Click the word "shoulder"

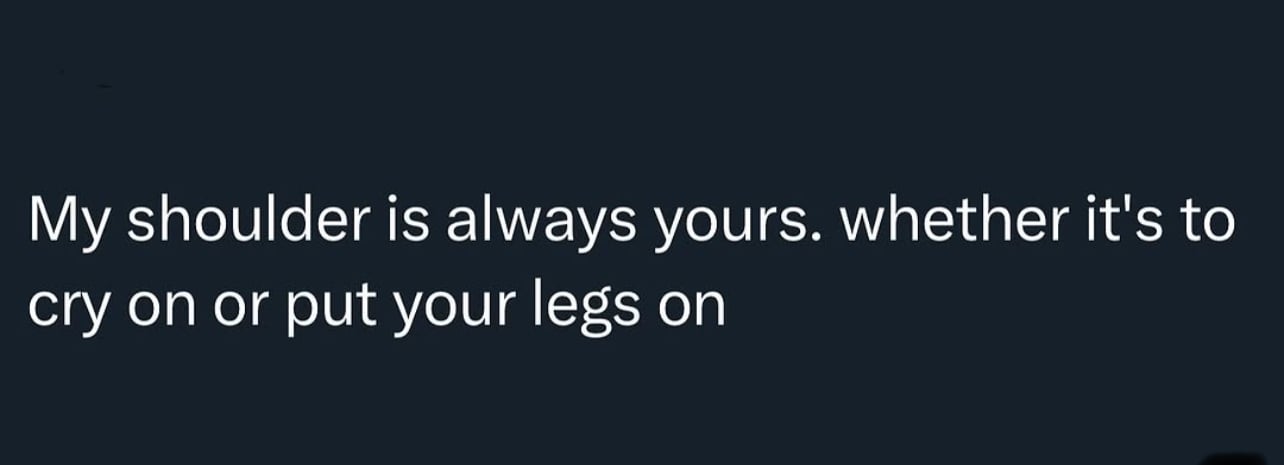[x=248, y=221]
